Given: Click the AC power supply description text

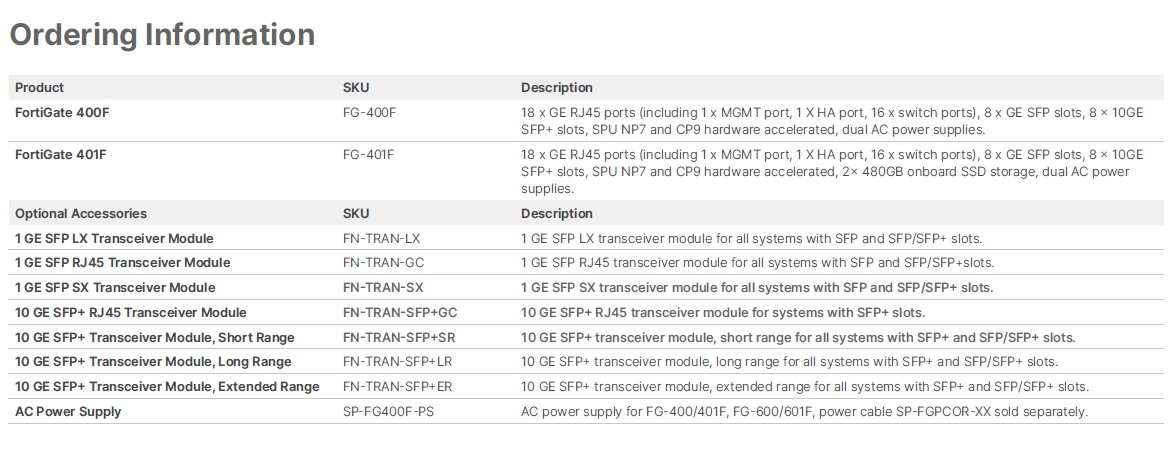Looking at the screenshot, I should click(804, 411).
